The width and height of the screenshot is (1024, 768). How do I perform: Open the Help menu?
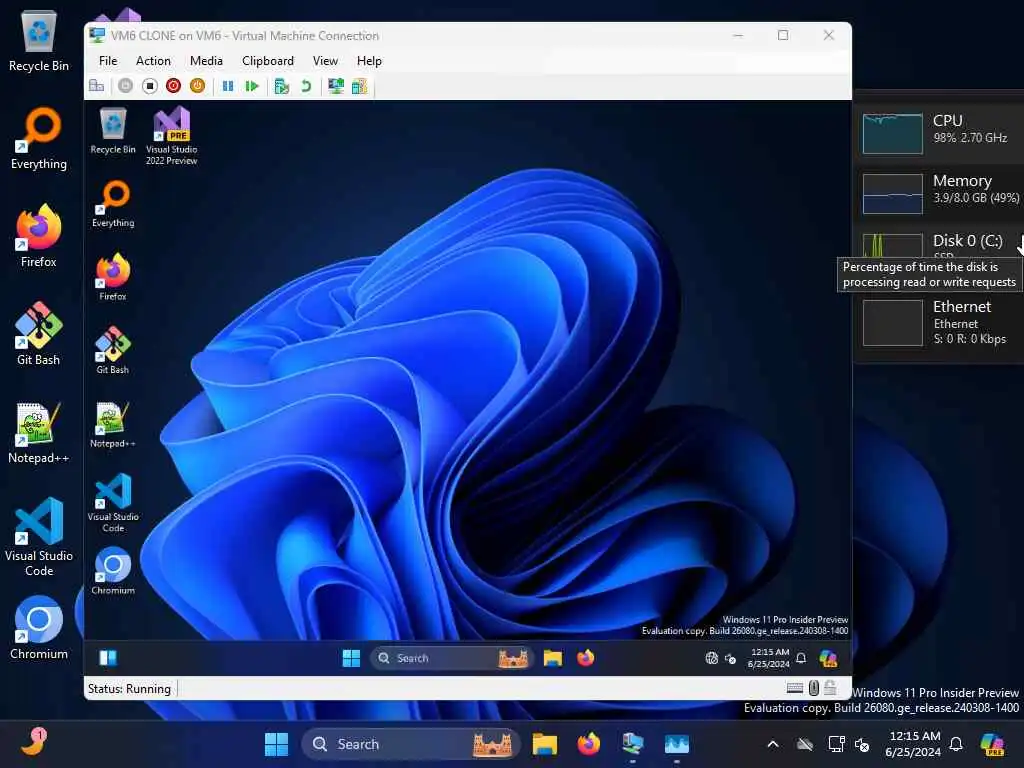point(369,61)
